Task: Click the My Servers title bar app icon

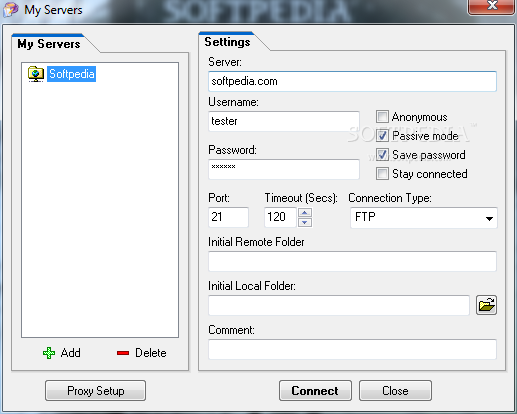Action: (11, 9)
